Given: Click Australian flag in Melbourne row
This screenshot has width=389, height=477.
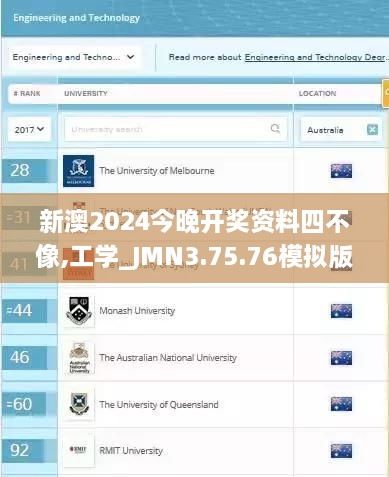Looking at the screenshot, I should (x=341, y=171).
